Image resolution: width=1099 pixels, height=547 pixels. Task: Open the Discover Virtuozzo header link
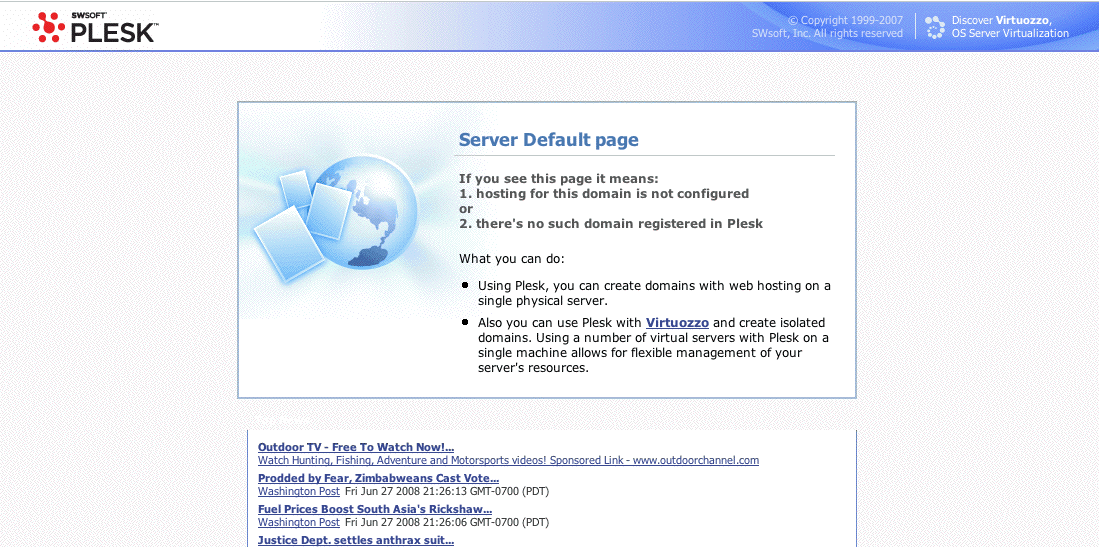point(1009,27)
